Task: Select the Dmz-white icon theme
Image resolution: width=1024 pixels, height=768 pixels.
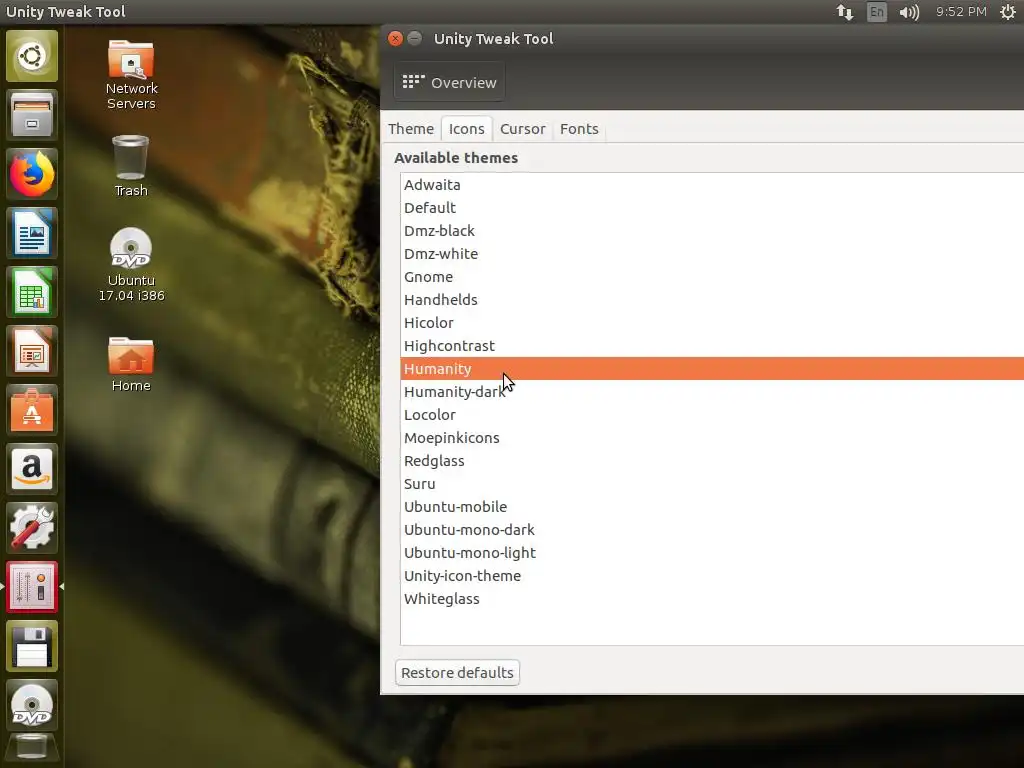Action: point(712,253)
